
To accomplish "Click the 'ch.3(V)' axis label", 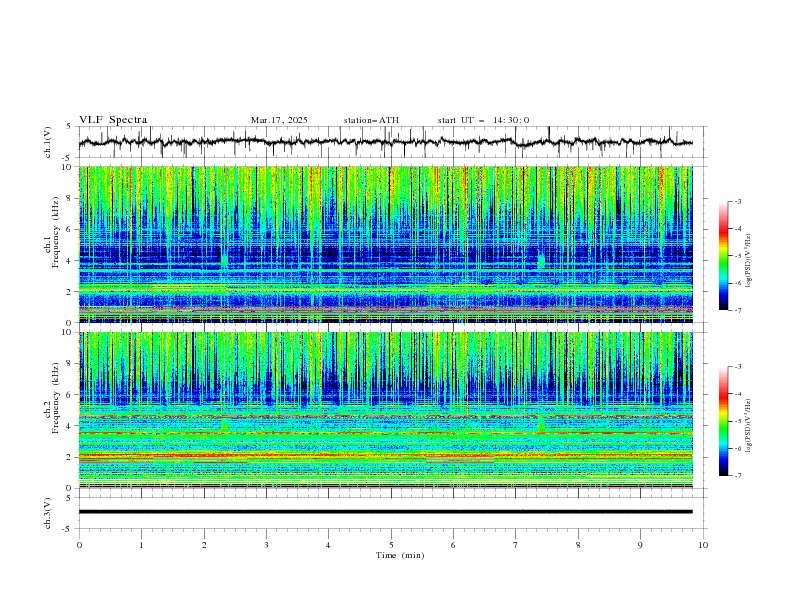I will pyautogui.click(x=48, y=513).
